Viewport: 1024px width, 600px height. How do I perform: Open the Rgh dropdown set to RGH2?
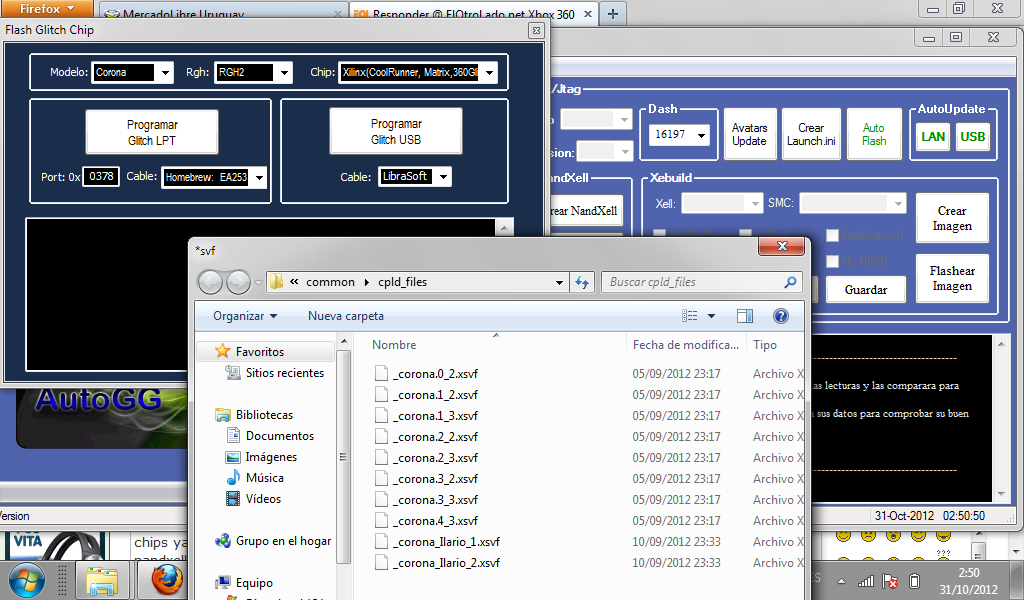pyautogui.click(x=284, y=73)
